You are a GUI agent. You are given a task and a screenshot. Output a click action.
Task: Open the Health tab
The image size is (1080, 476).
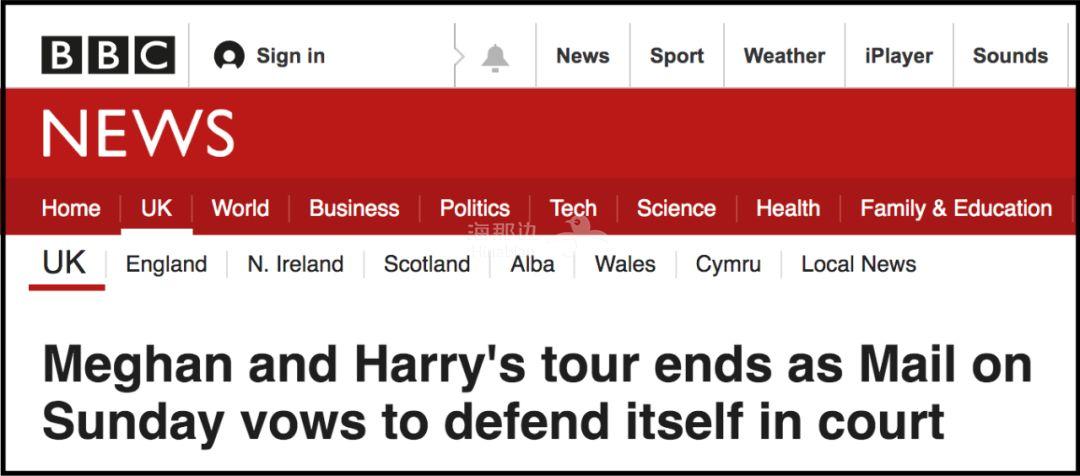[788, 208]
